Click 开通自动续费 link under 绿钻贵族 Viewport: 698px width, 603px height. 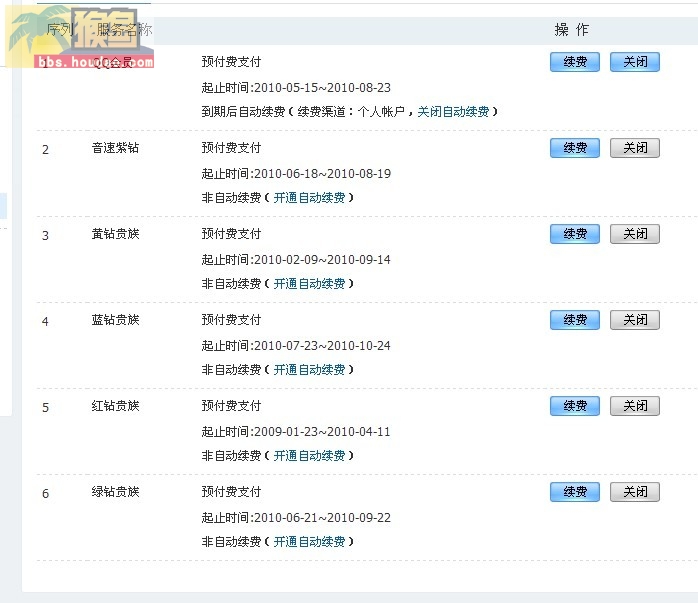pos(309,542)
